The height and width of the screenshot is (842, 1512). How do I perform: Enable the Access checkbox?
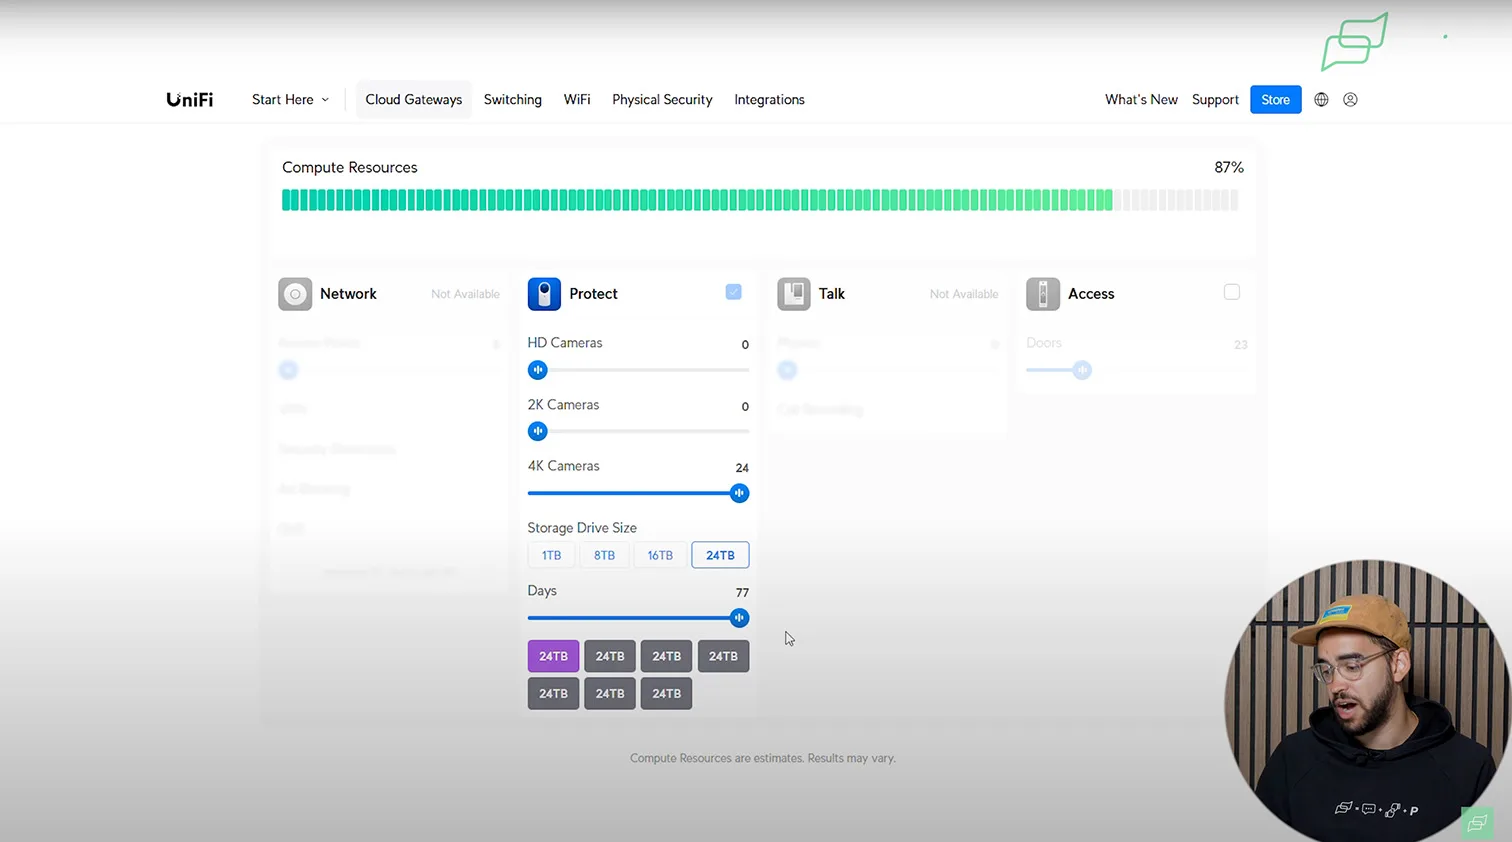(x=1232, y=292)
